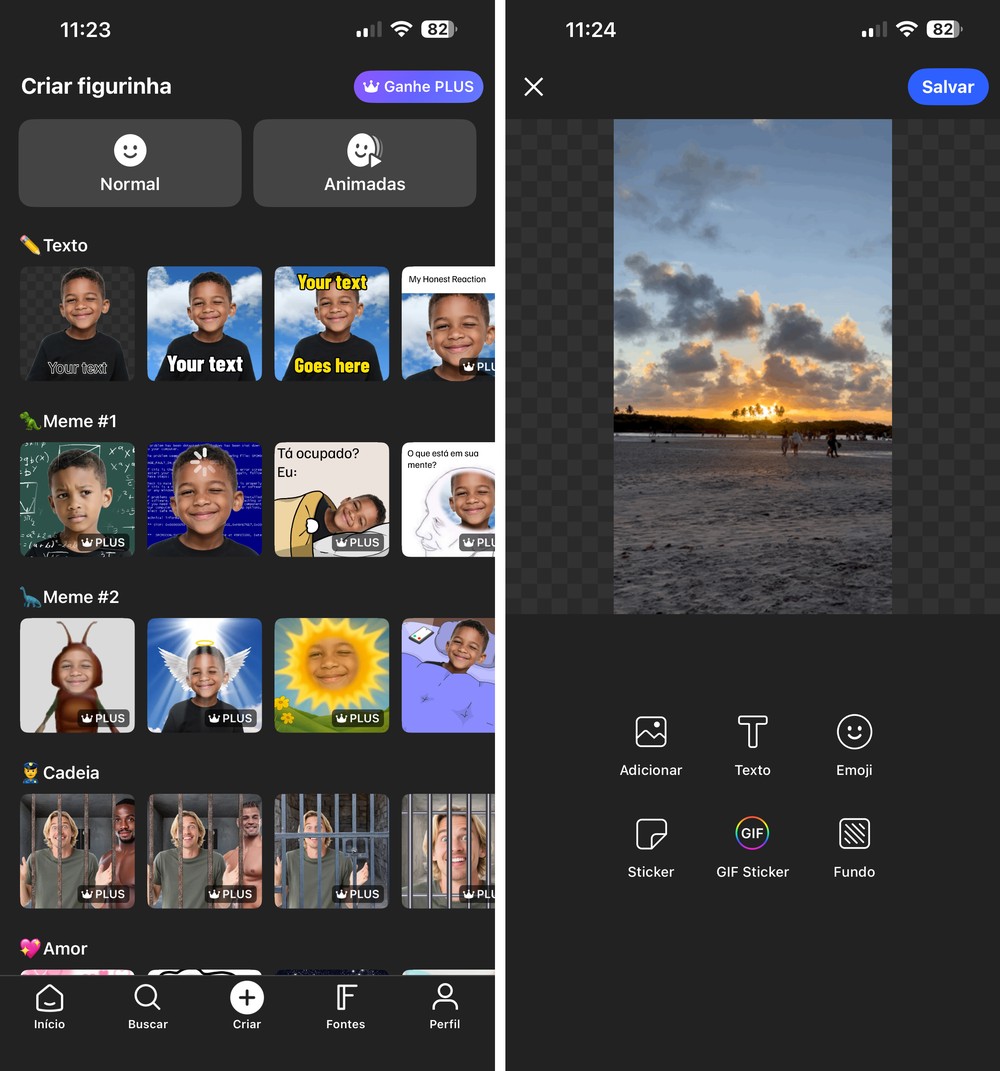Open the Buscar search tab

(148, 1006)
